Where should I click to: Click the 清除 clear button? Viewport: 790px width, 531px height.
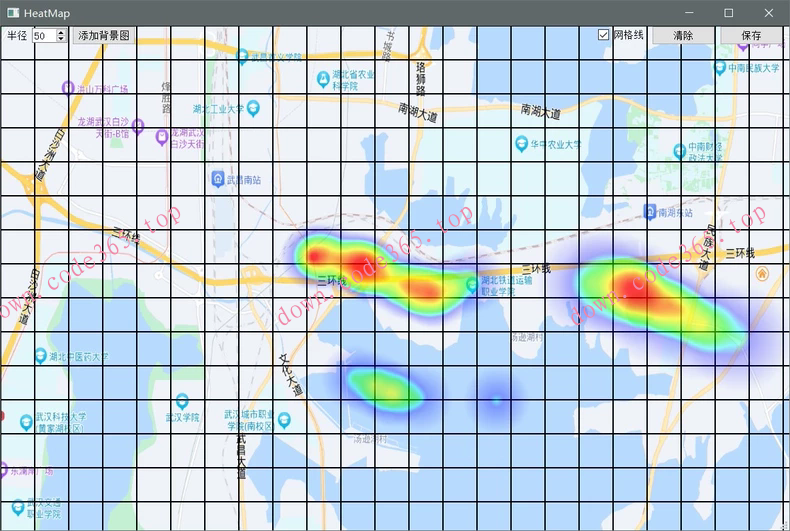(x=683, y=35)
